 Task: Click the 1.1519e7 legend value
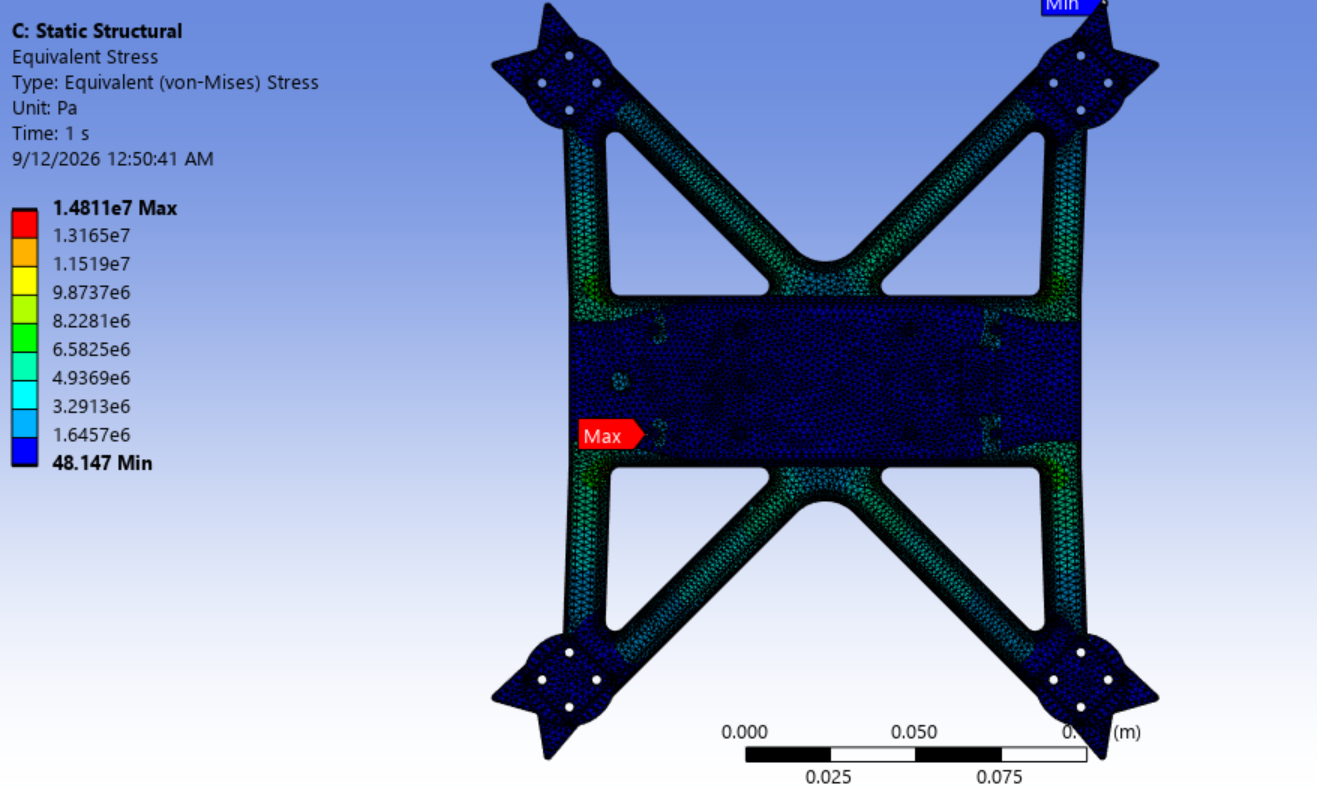[91, 264]
